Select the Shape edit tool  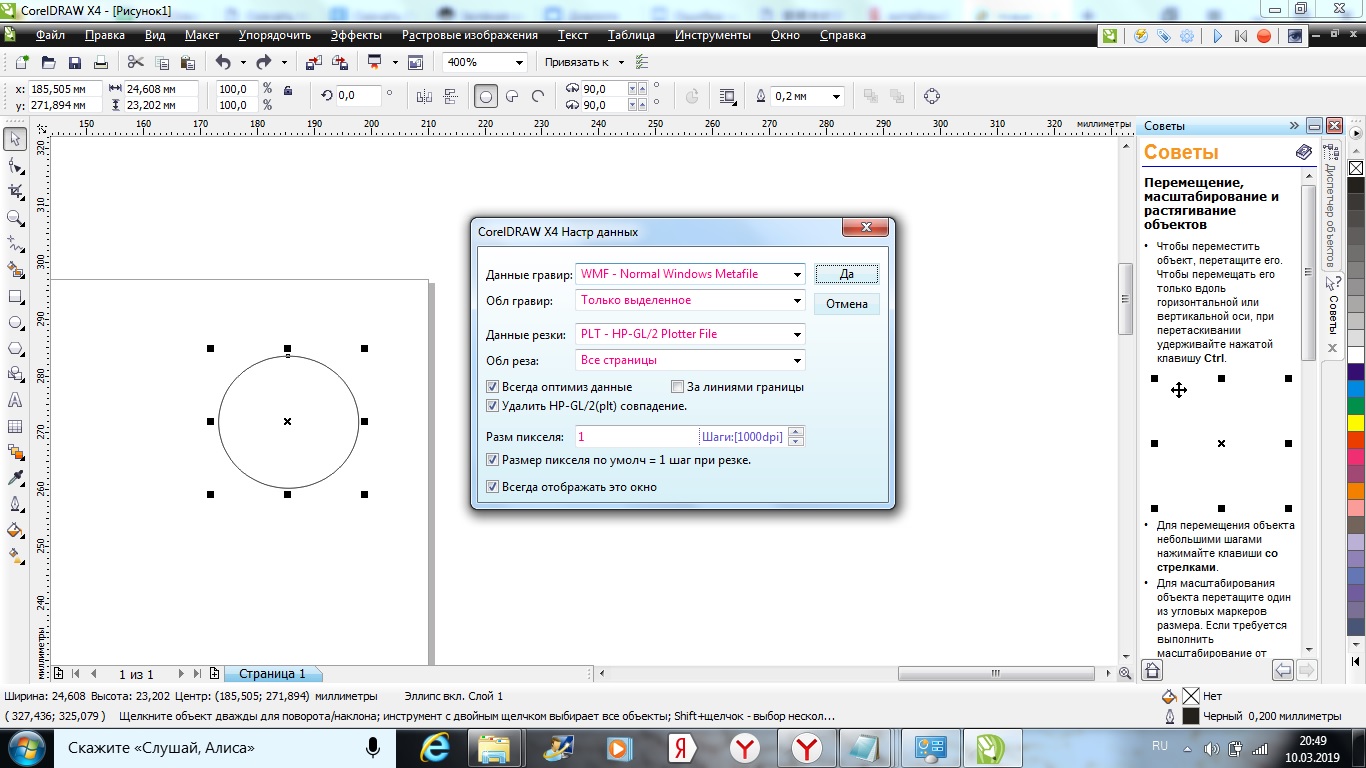click(15, 165)
